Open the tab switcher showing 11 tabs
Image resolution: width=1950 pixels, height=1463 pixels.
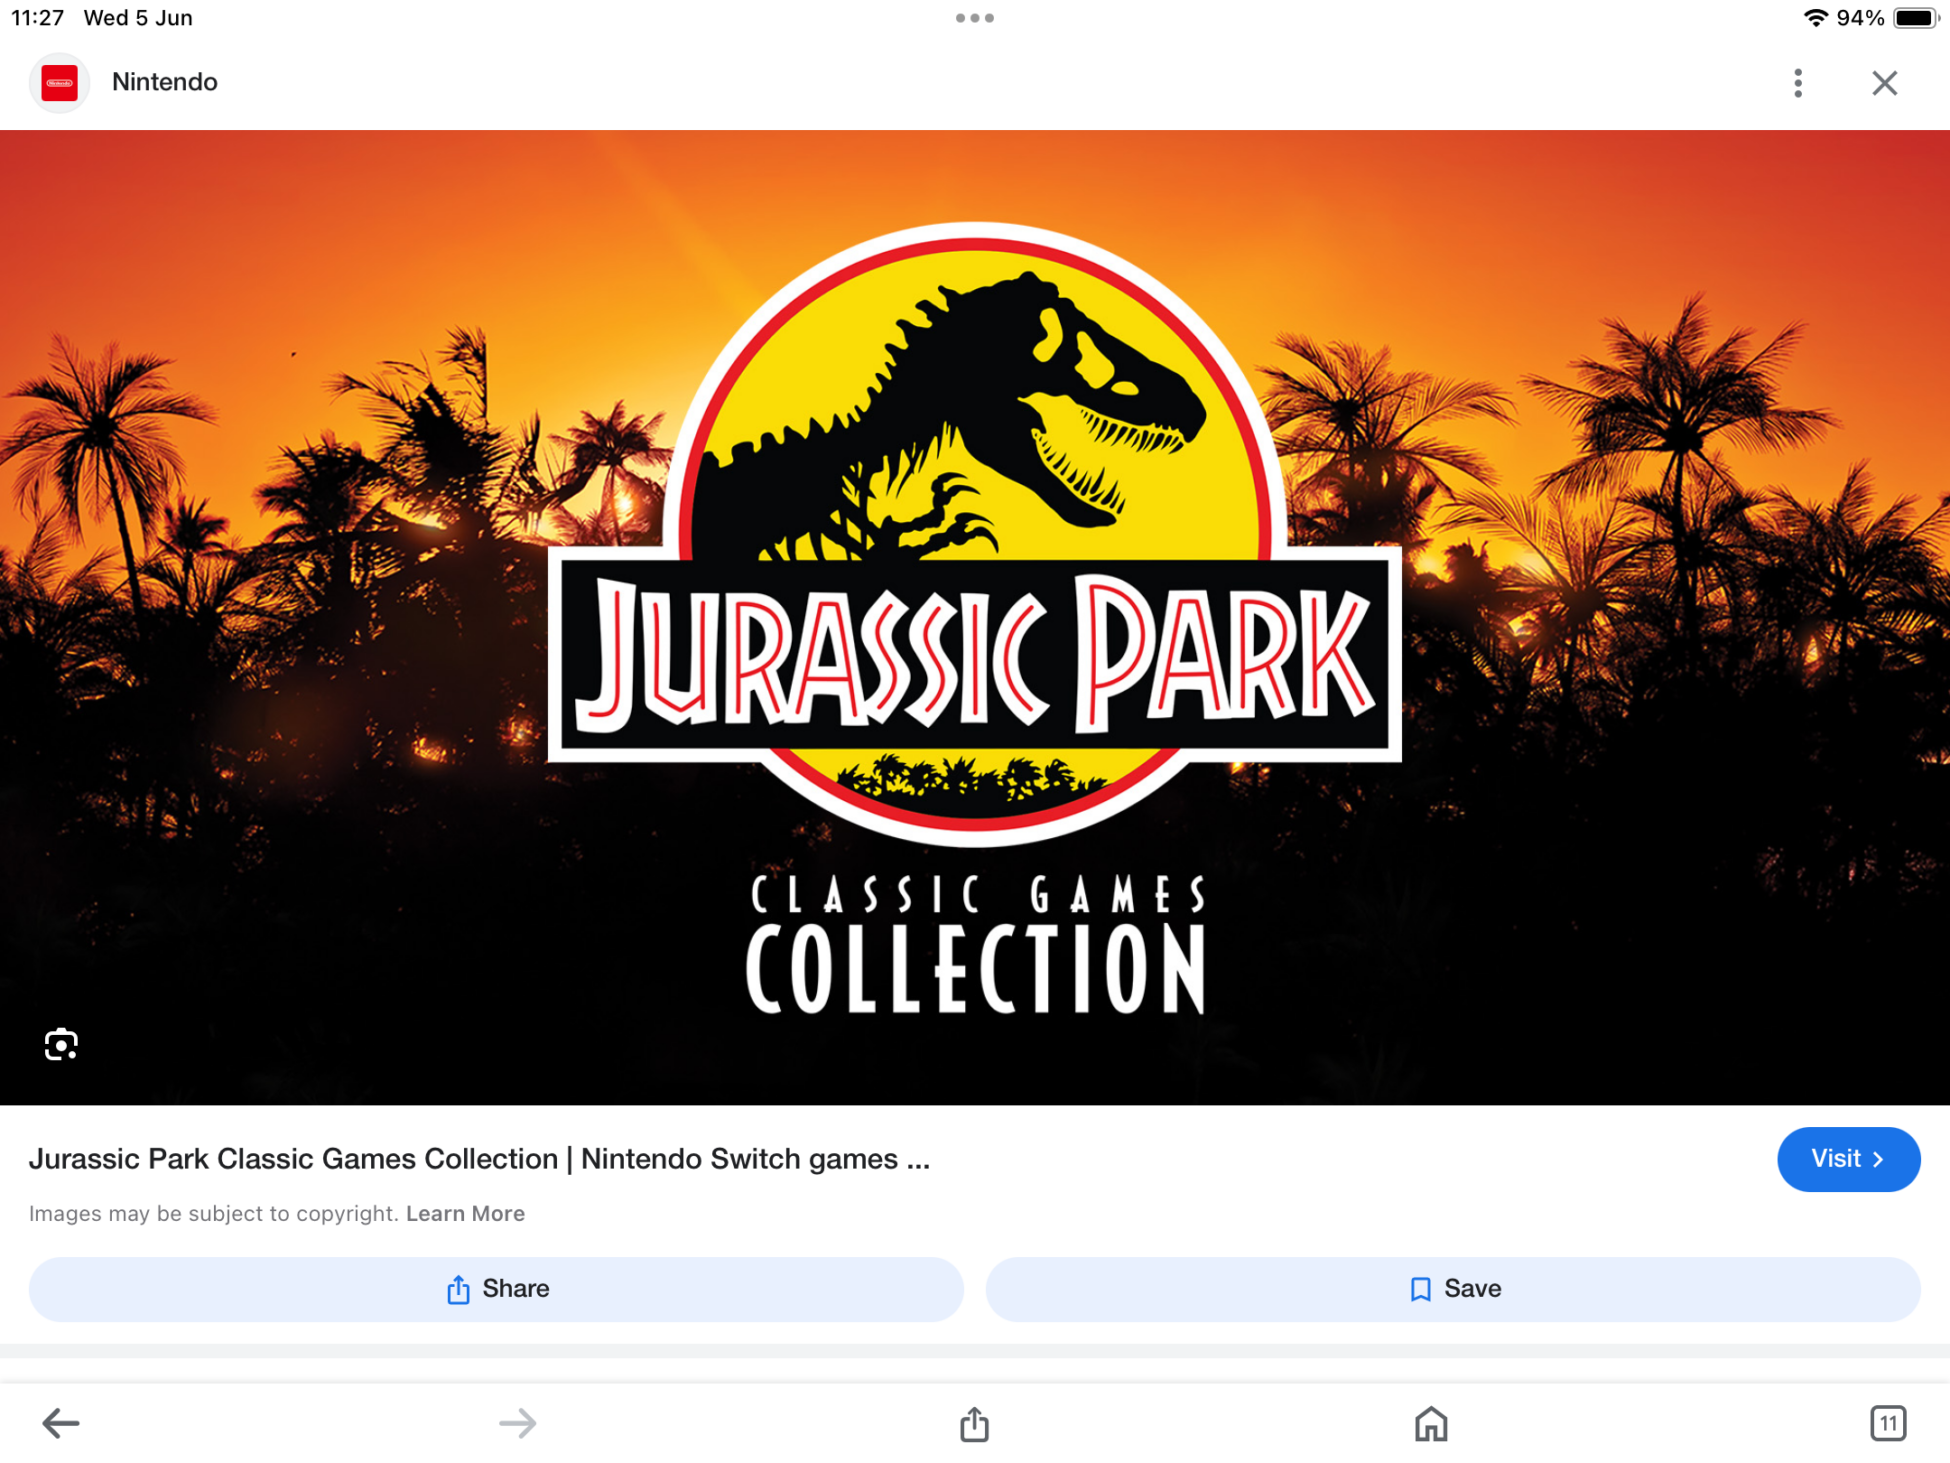coord(1888,1423)
